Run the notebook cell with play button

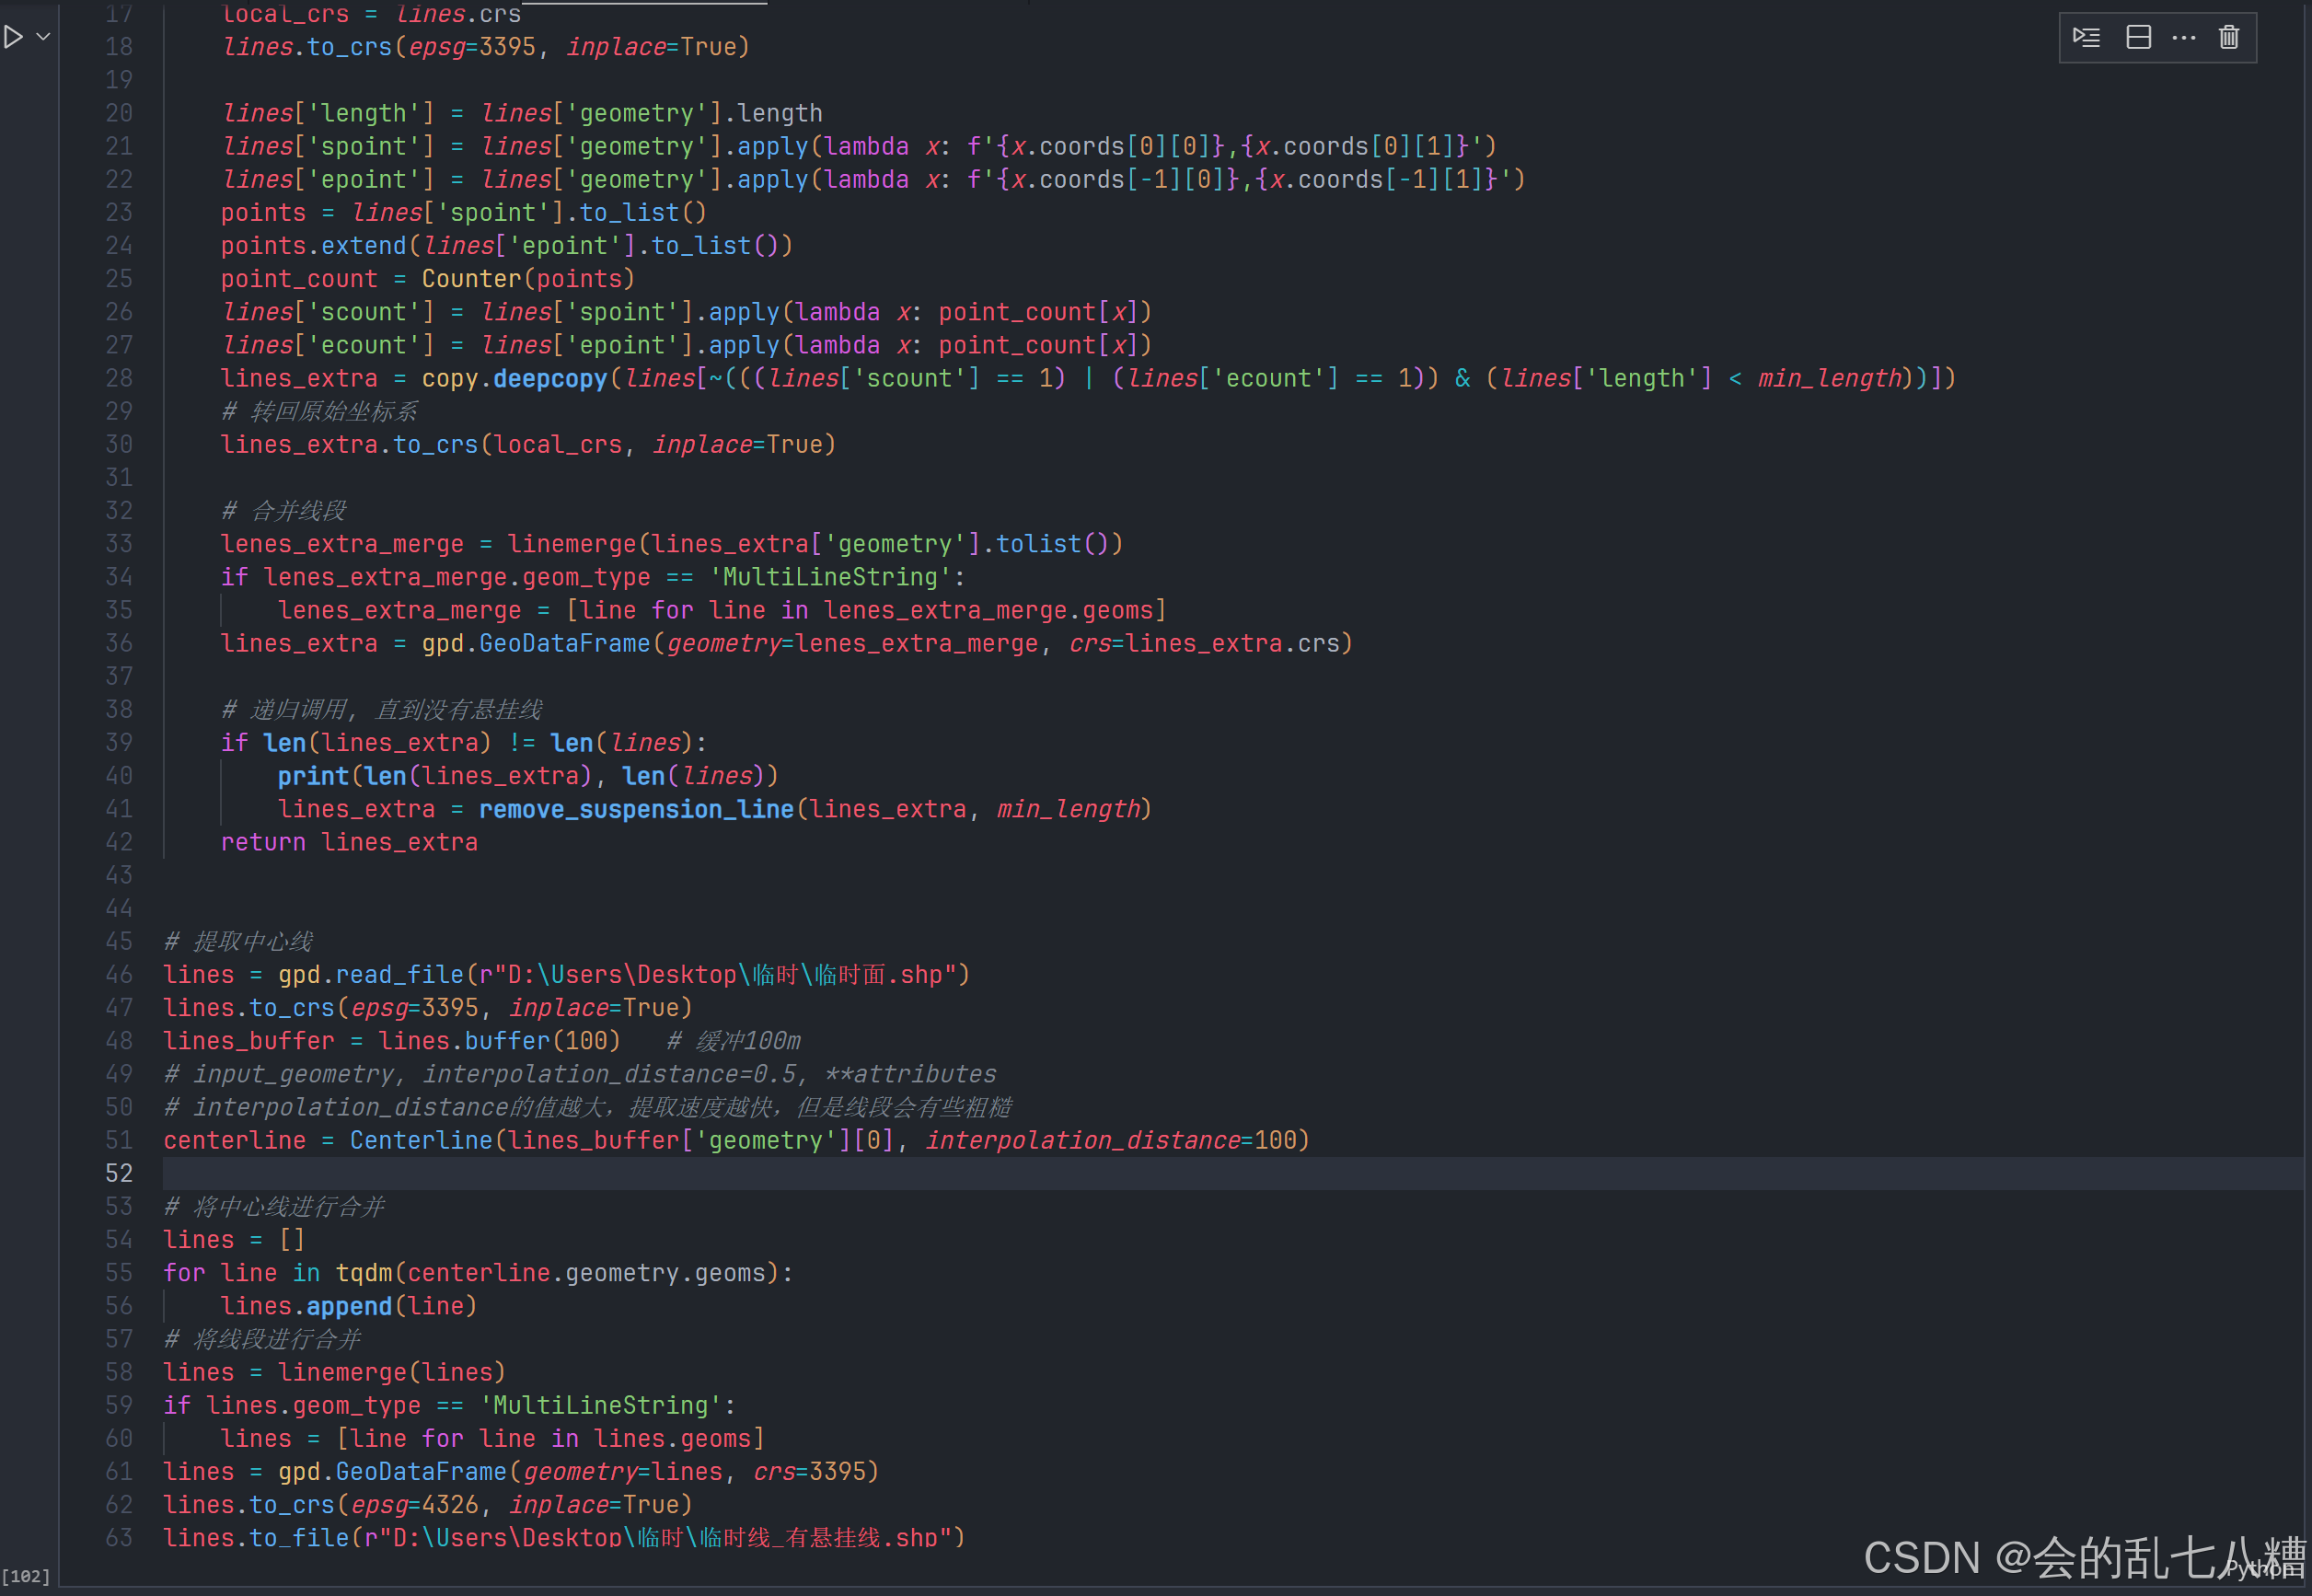tap(13, 37)
